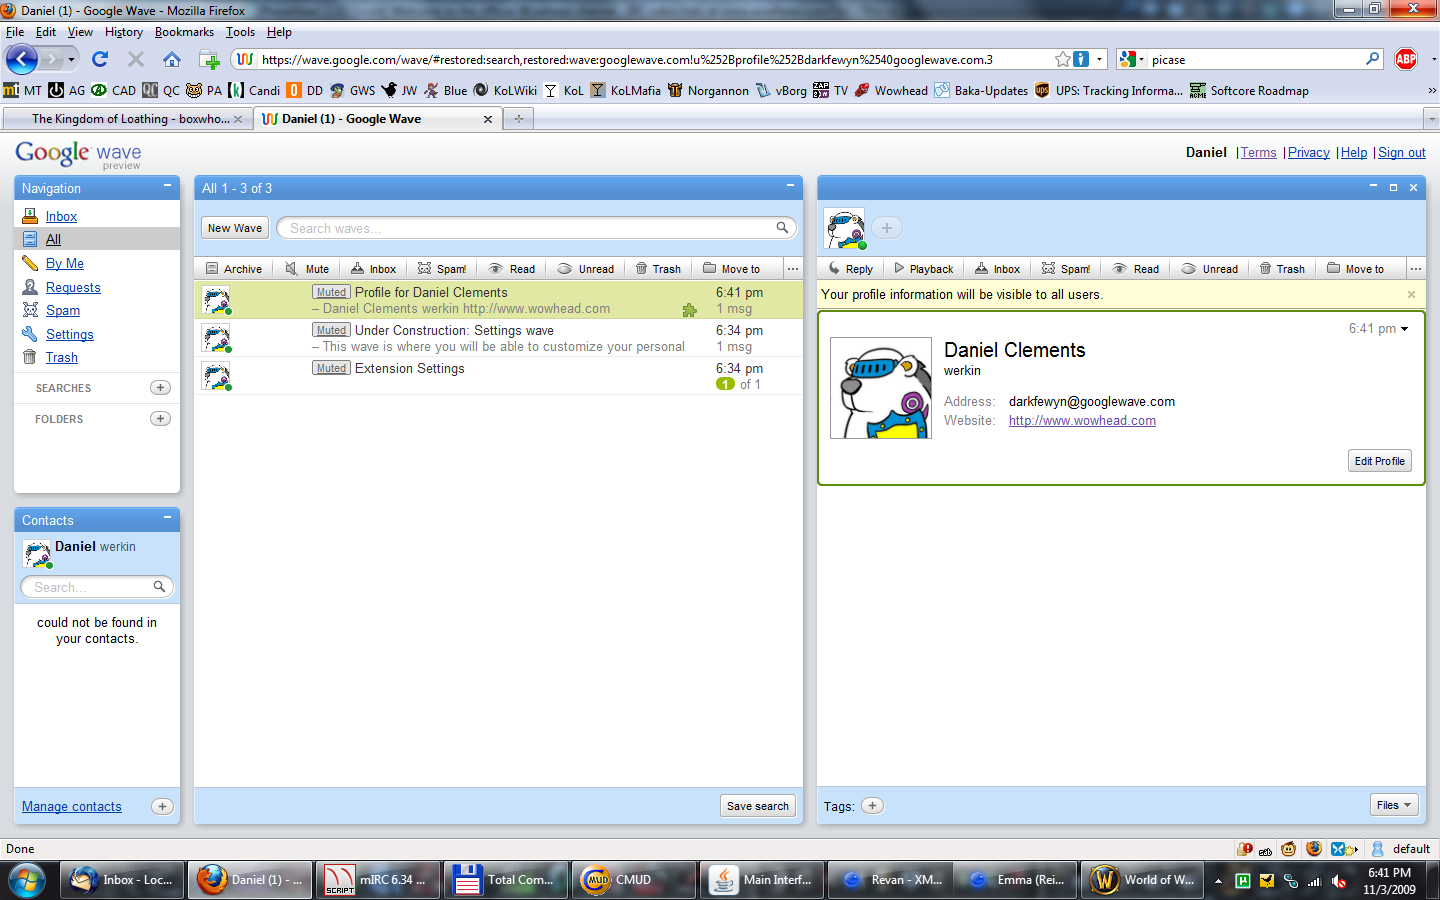Mark as Unread in the search panel toolbar
This screenshot has height=900, width=1440.
point(586,269)
